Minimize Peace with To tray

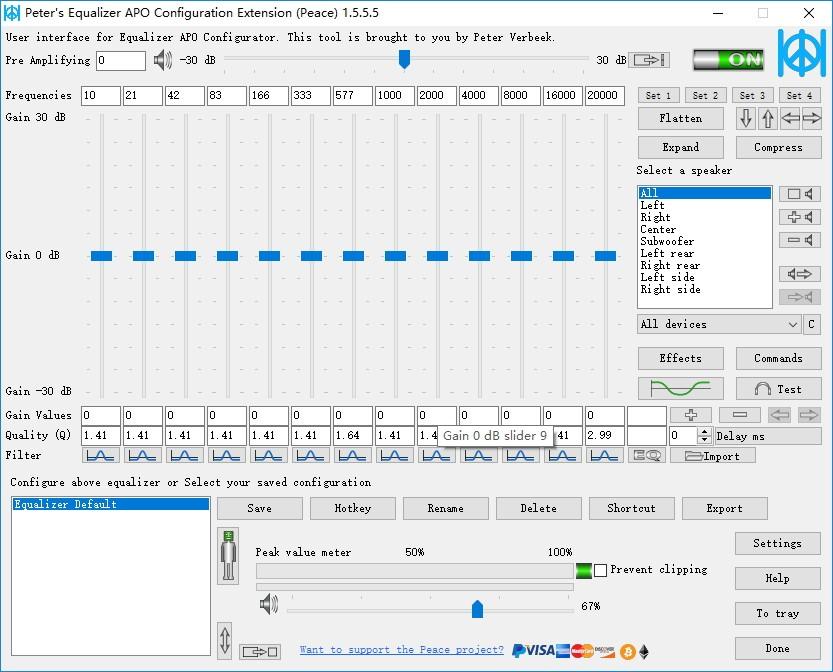778,613
